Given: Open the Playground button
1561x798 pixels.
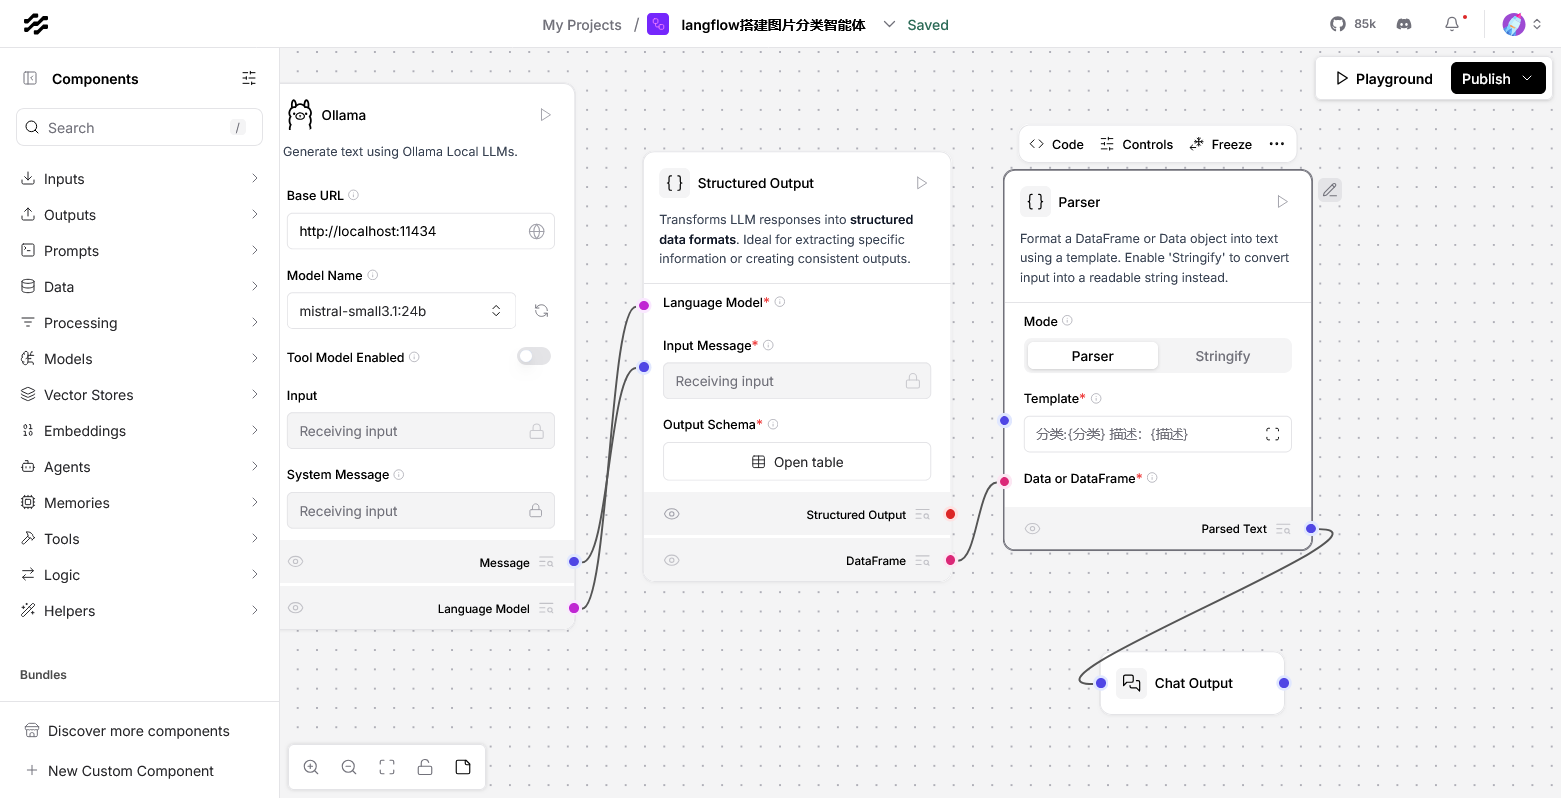Looking at the screenshot, I should click(x=1384, y=79).
